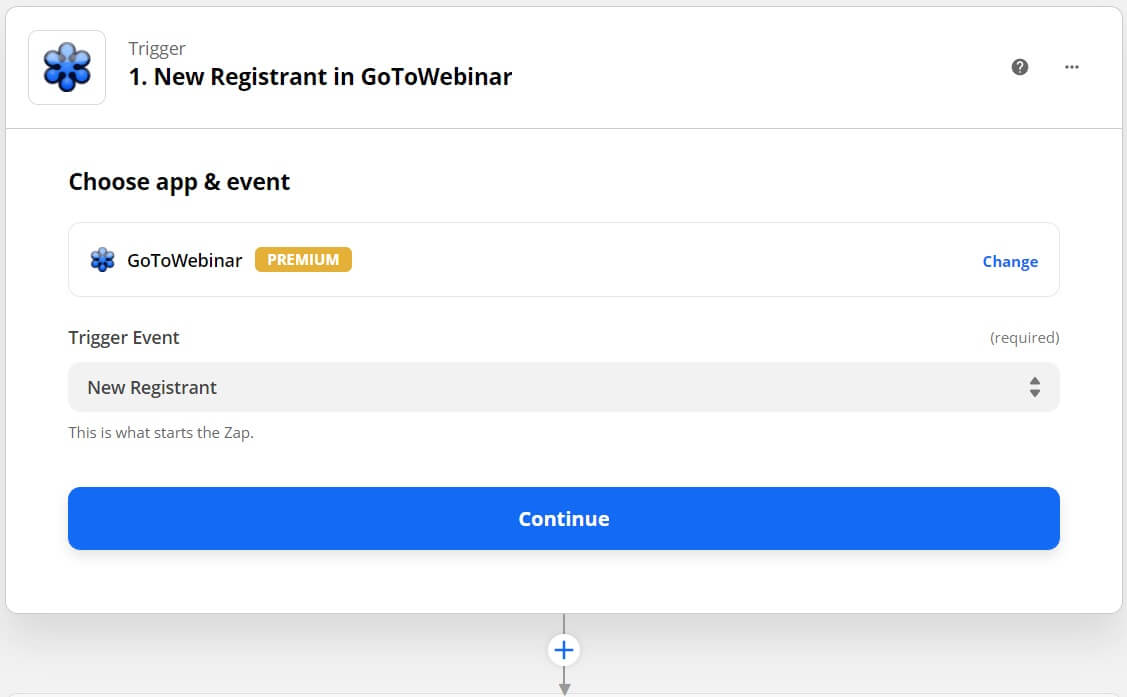The height and width of the screenshot is (697, 1127).
Task: Click the helper text about starting the Zap
Action: pos(161,433)
